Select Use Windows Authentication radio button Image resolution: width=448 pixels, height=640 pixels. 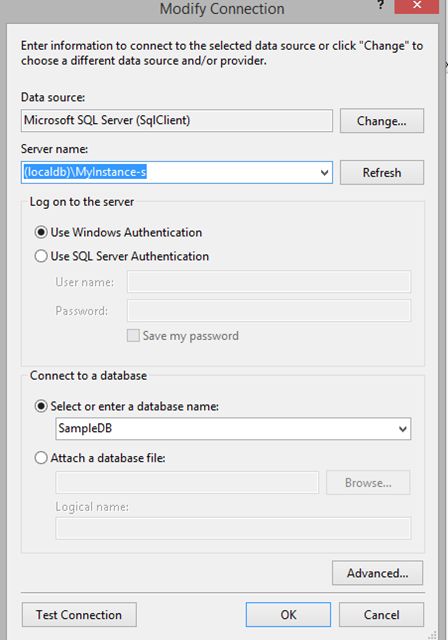[x=41, y=232]
